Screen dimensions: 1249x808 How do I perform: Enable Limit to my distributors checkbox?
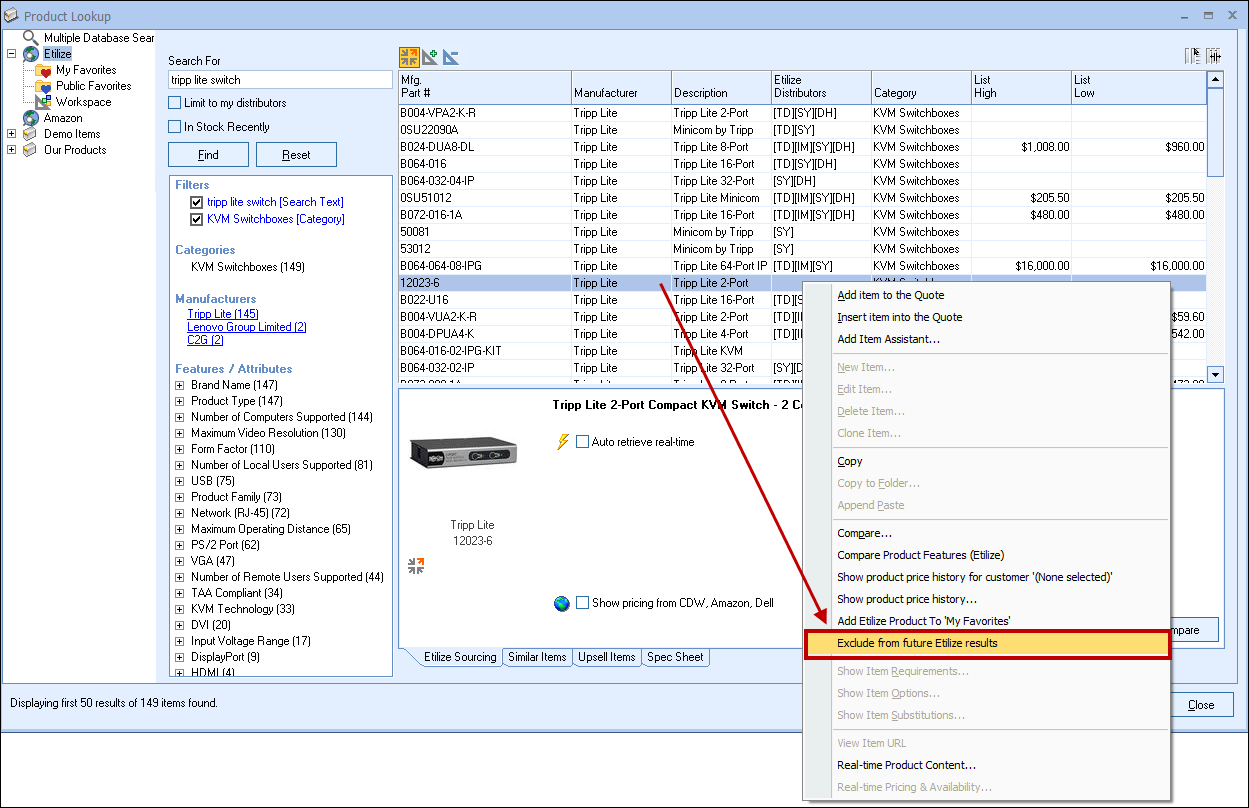(175, 103)
